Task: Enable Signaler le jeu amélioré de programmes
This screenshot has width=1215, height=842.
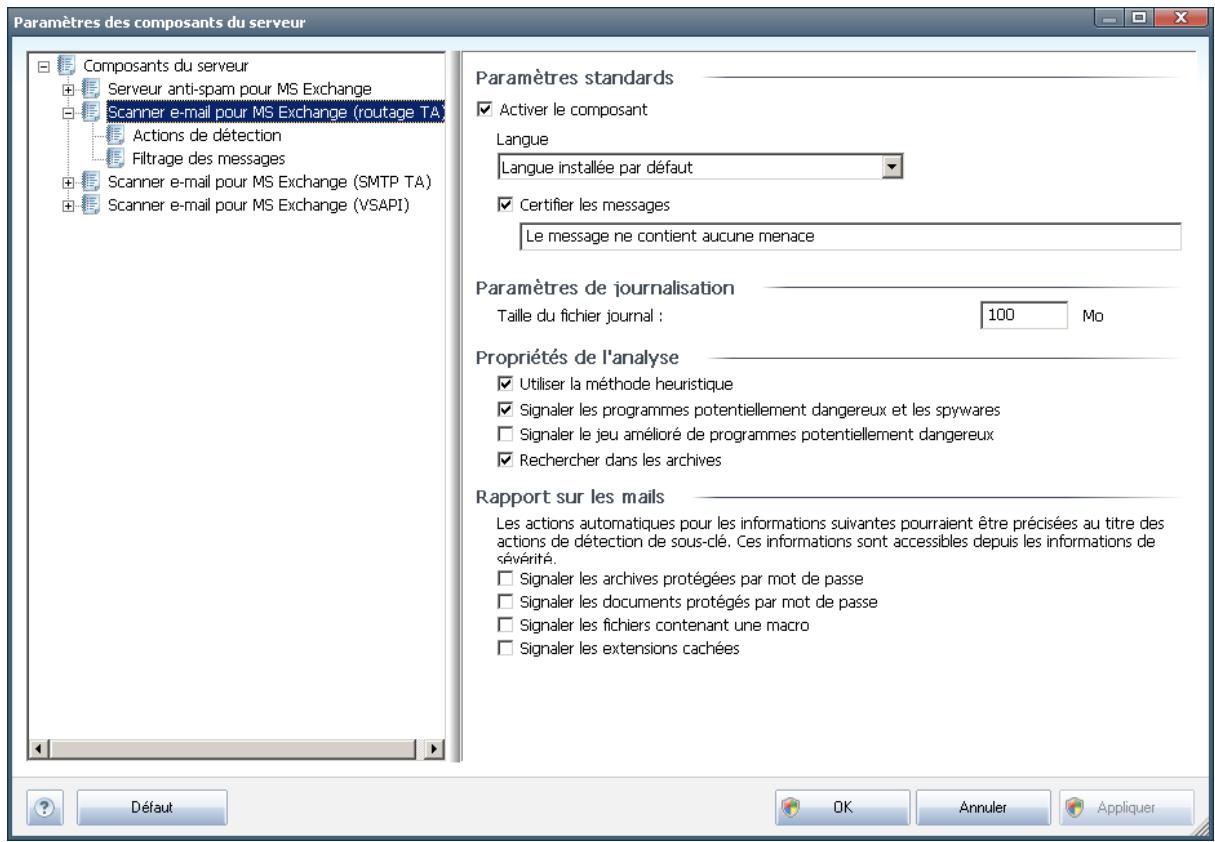Action: click(504, 433)
